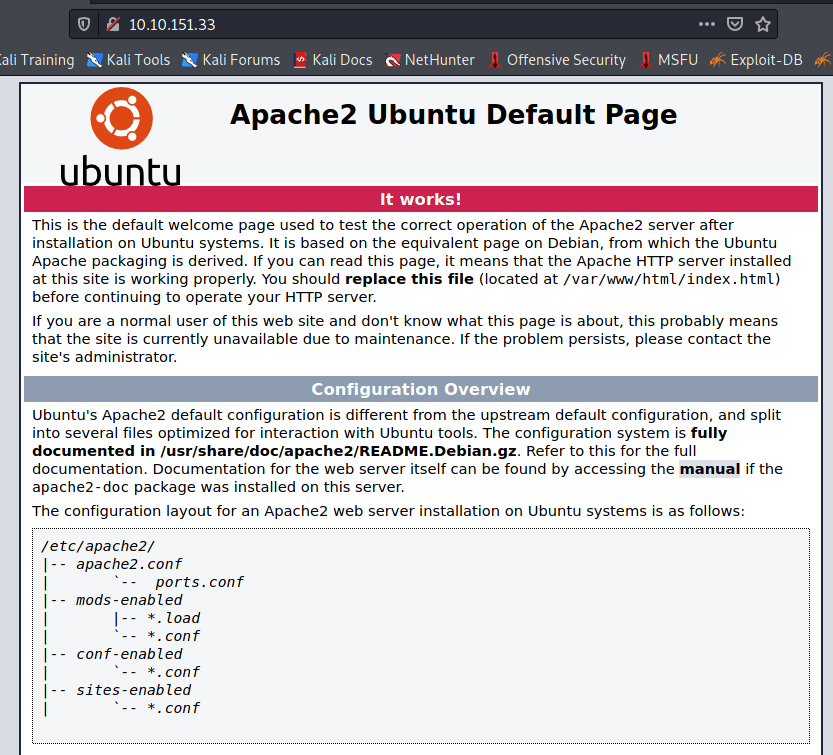The image size is (833, 755).
Task: Click the tracking protection shield icon
Action: tap(84, 24)
